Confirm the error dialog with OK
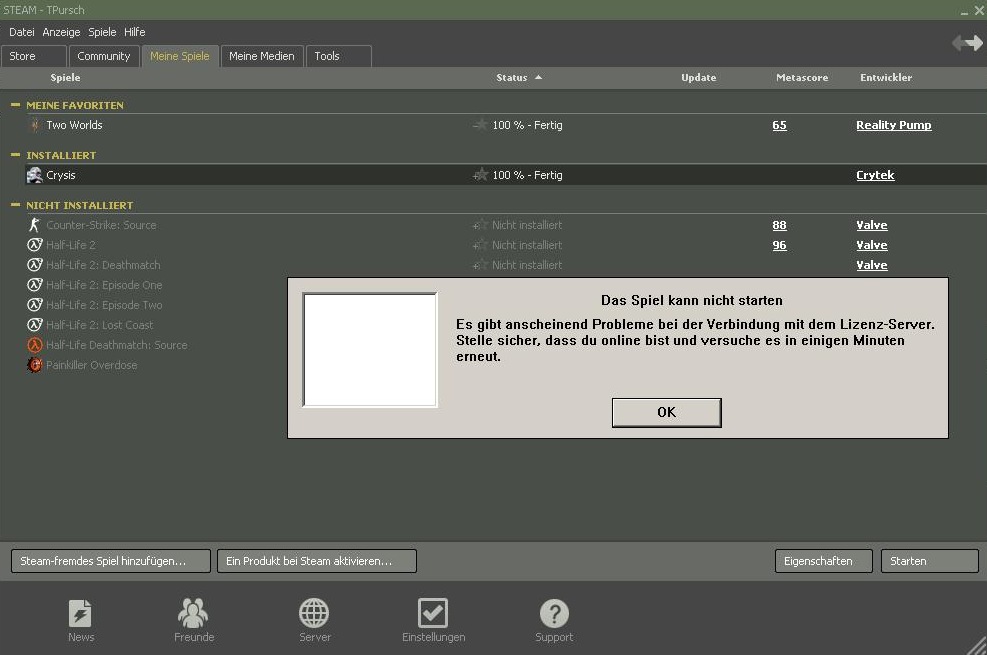Screen dimensions: 987x655 coord(667,412)
